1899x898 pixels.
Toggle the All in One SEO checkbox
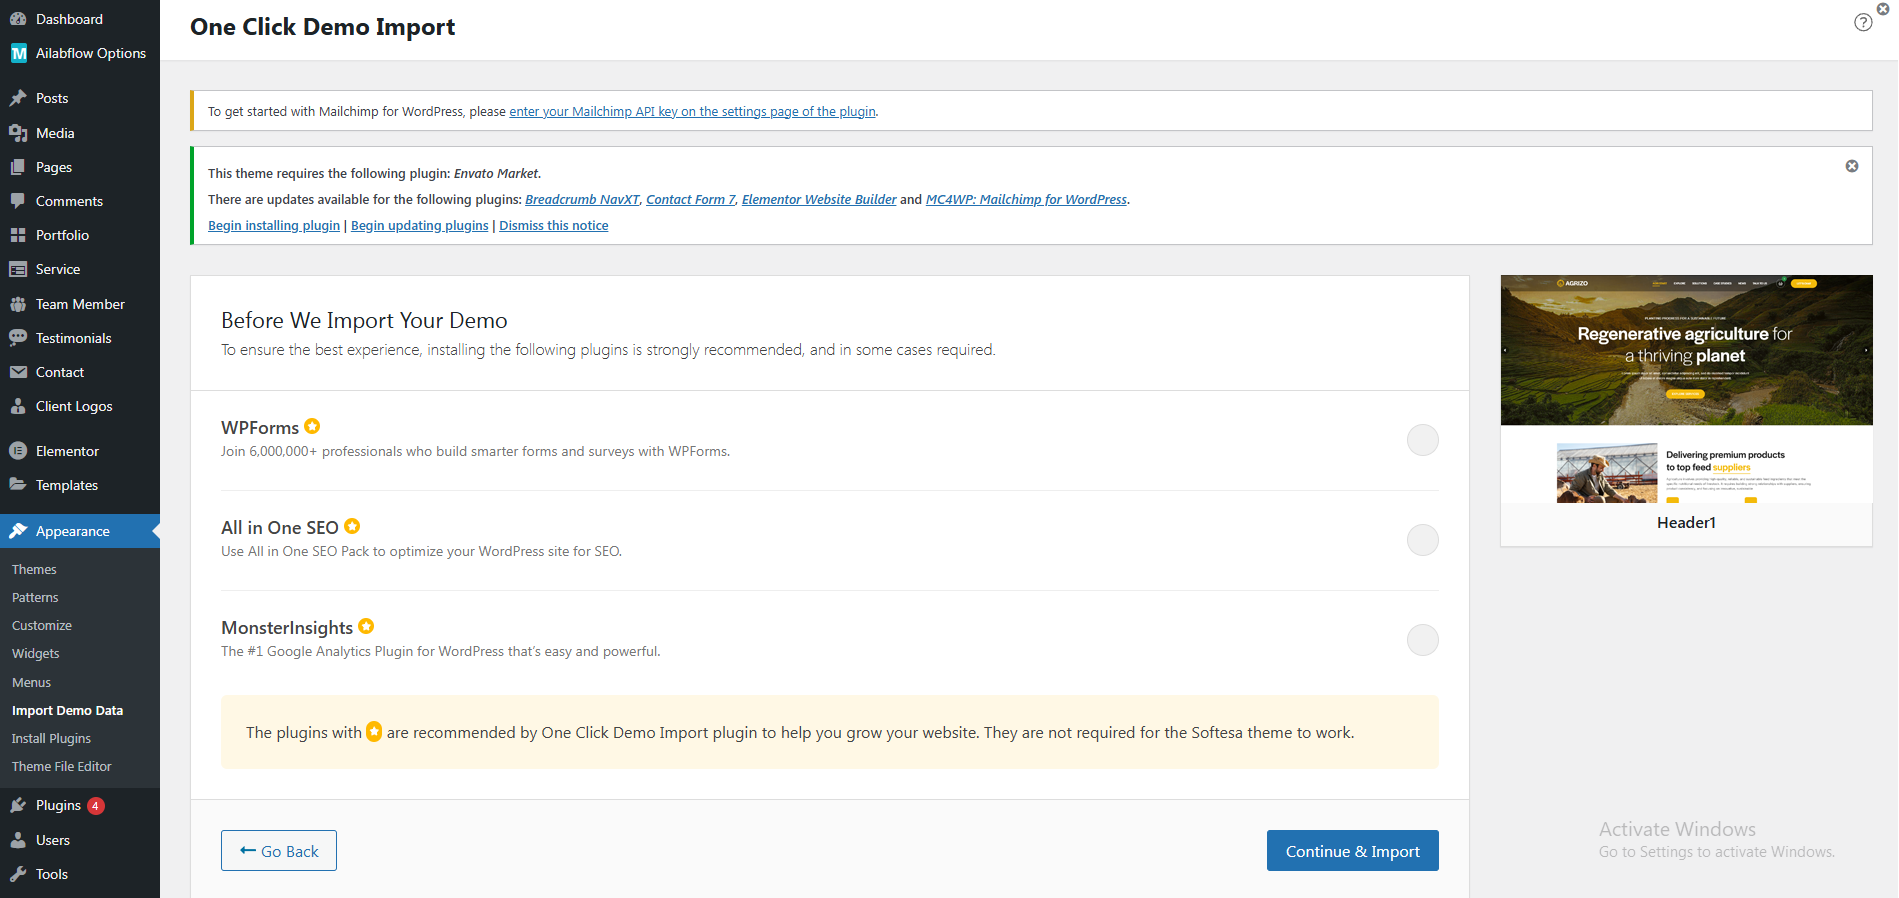(x=1423, y=540)
